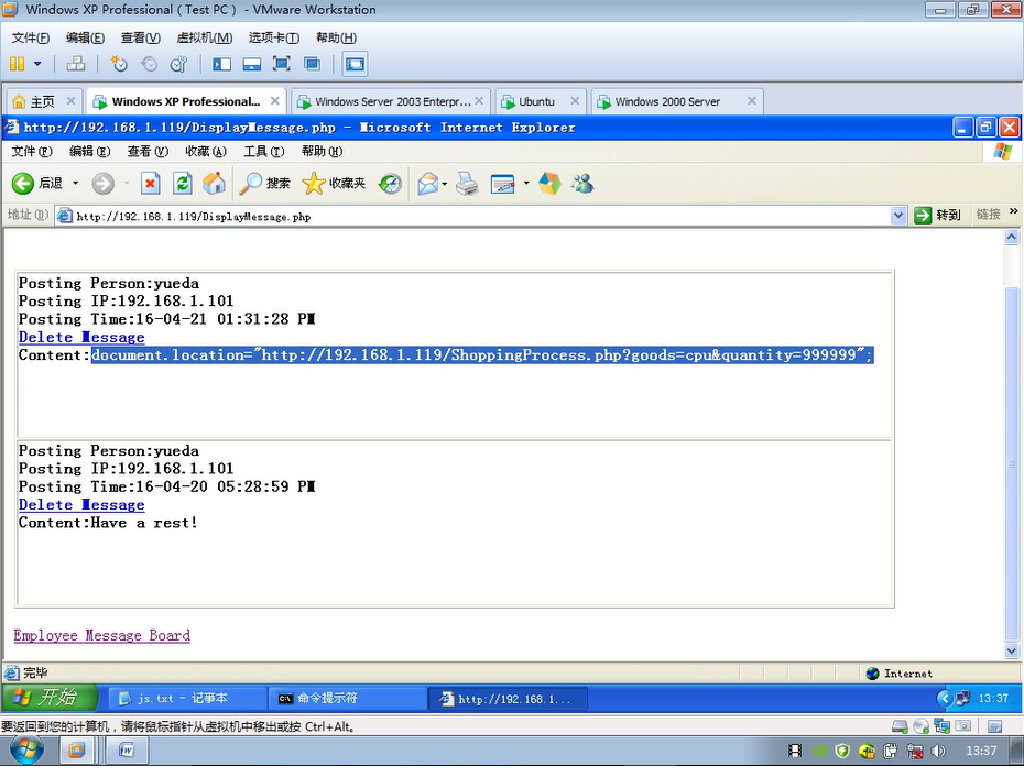The image size is (1024, 768).
Task: Click IE back button 后退
Action: (38, 184)
